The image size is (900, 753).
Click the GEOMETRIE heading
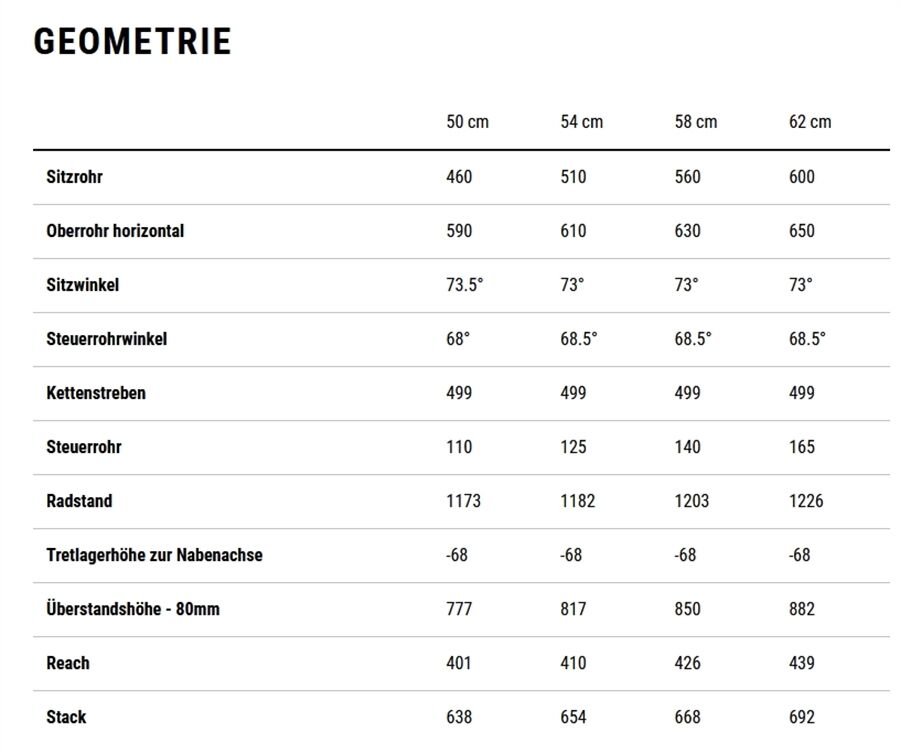[132, 42]
